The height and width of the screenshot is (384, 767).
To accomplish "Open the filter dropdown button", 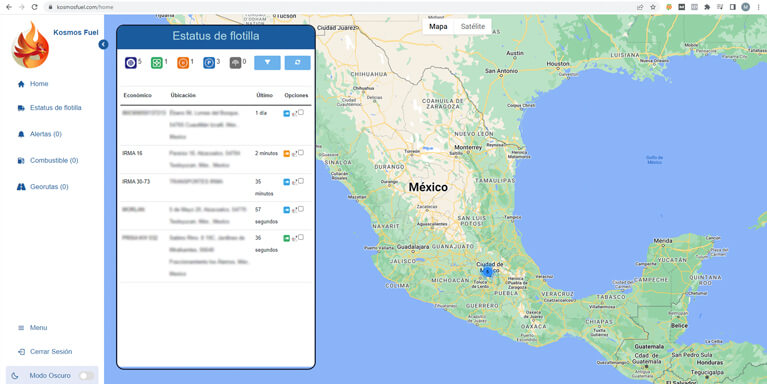I will tap(267, 63).
